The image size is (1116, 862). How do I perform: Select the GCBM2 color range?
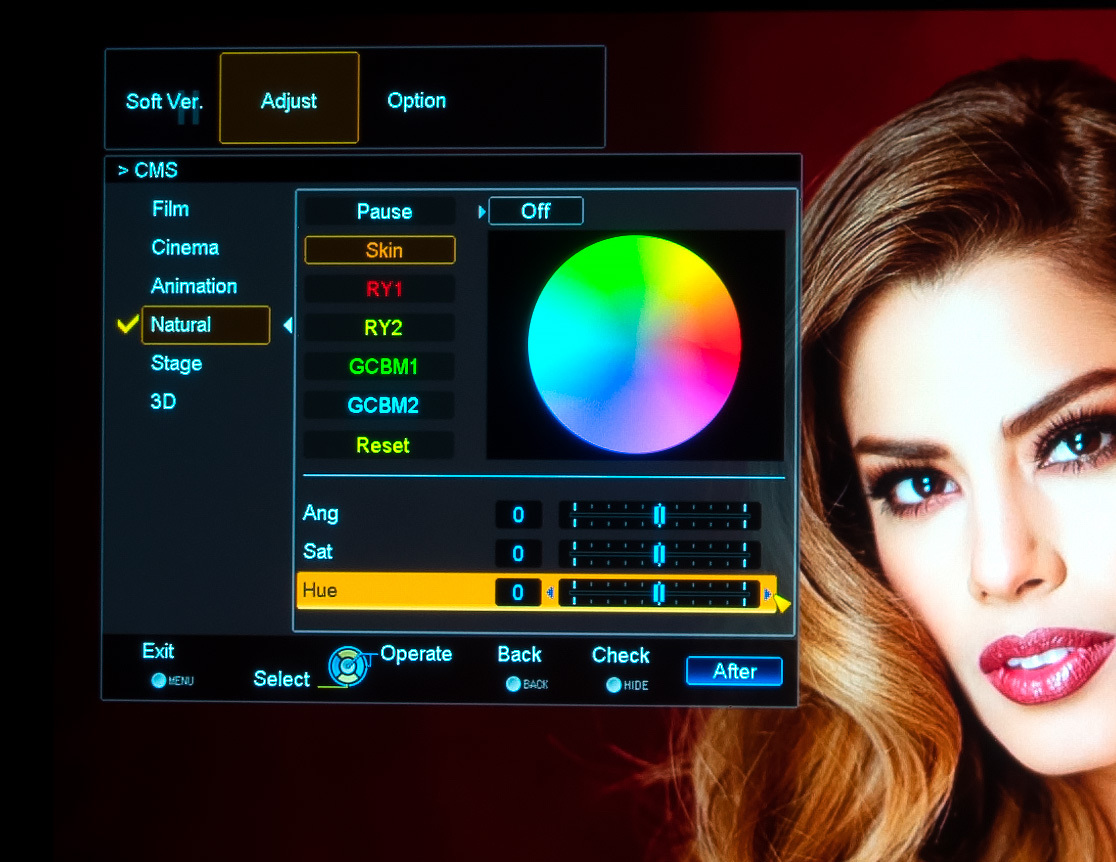click(380, 405)
